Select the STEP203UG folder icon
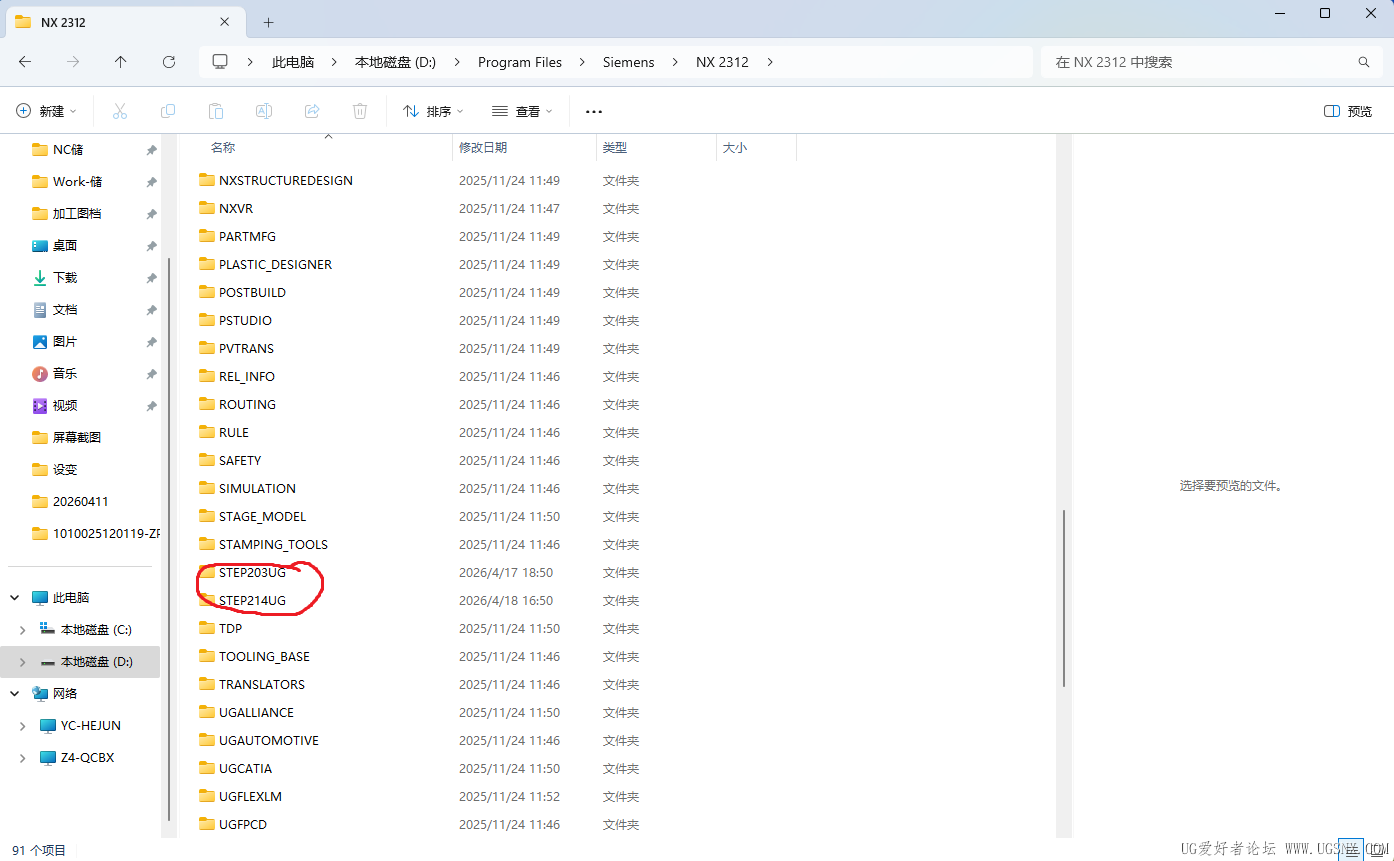1394x861 pixels. (x=207, y=573)
